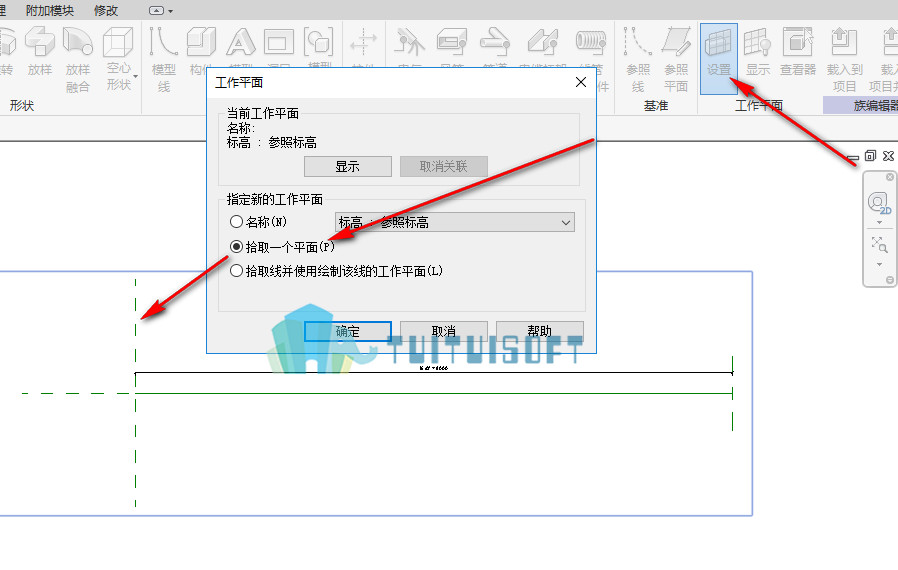
Task: Select the 参照平面 (Reference Plane) tool
Action: coord(676,59)
